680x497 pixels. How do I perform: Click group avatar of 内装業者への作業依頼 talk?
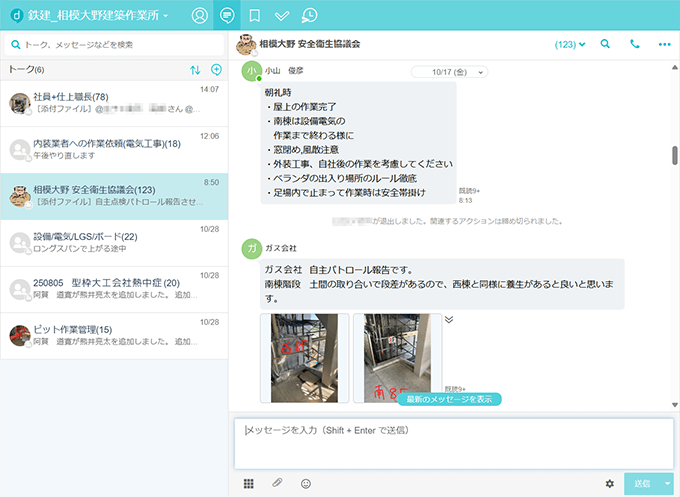[x=20, y=150]
